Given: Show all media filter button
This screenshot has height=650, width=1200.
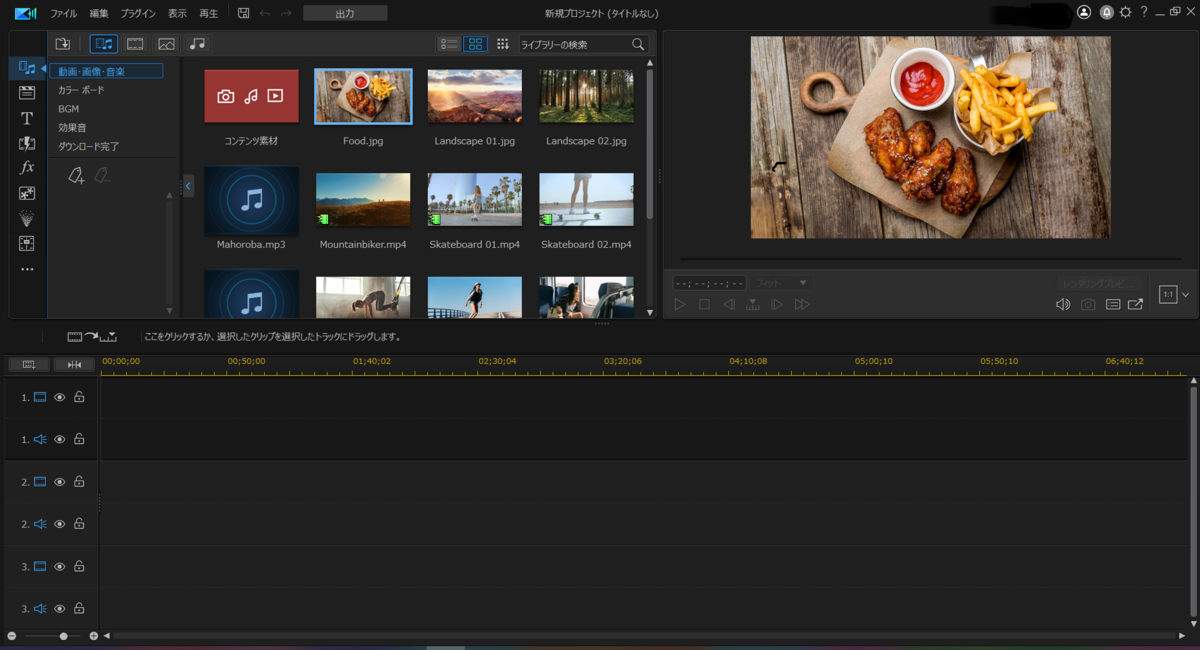Looking at the screenshot, I should [104, 44].
